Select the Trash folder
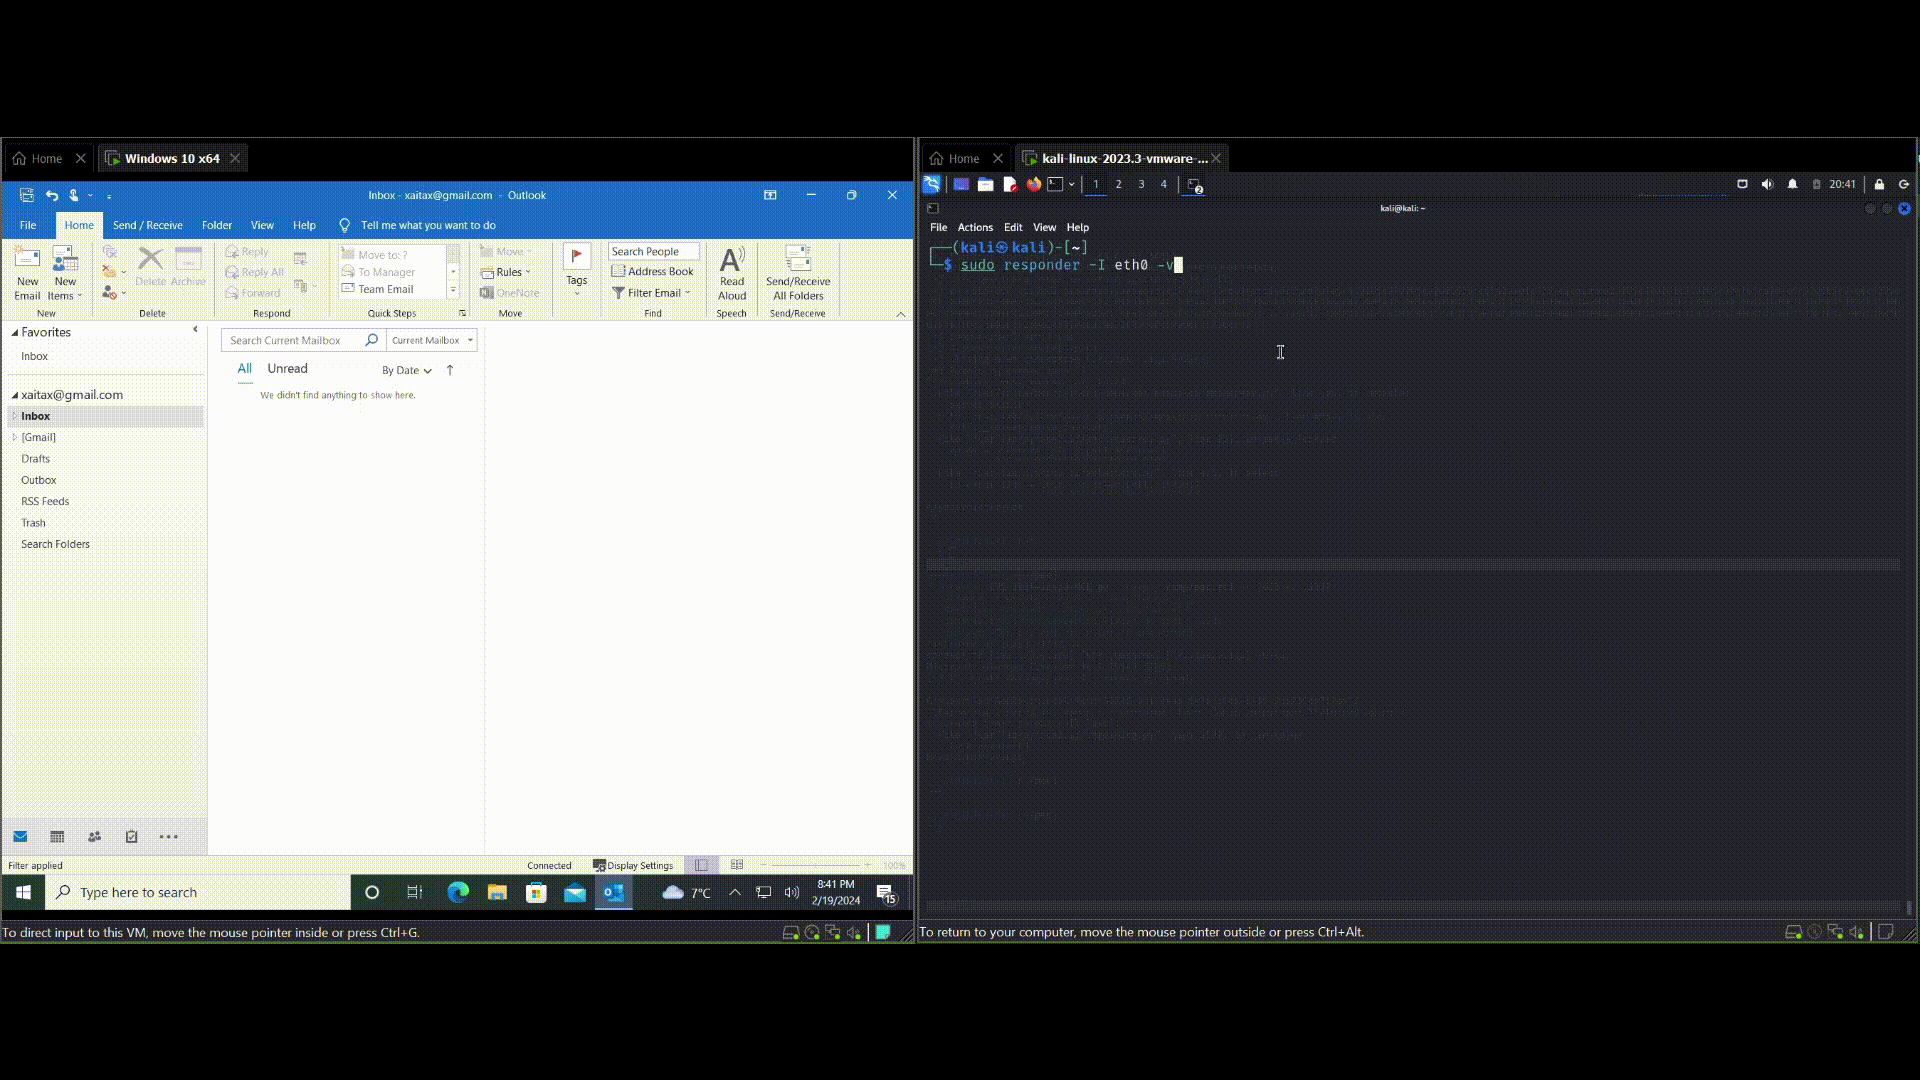Screen dimensions: 1920x1080 33,522
